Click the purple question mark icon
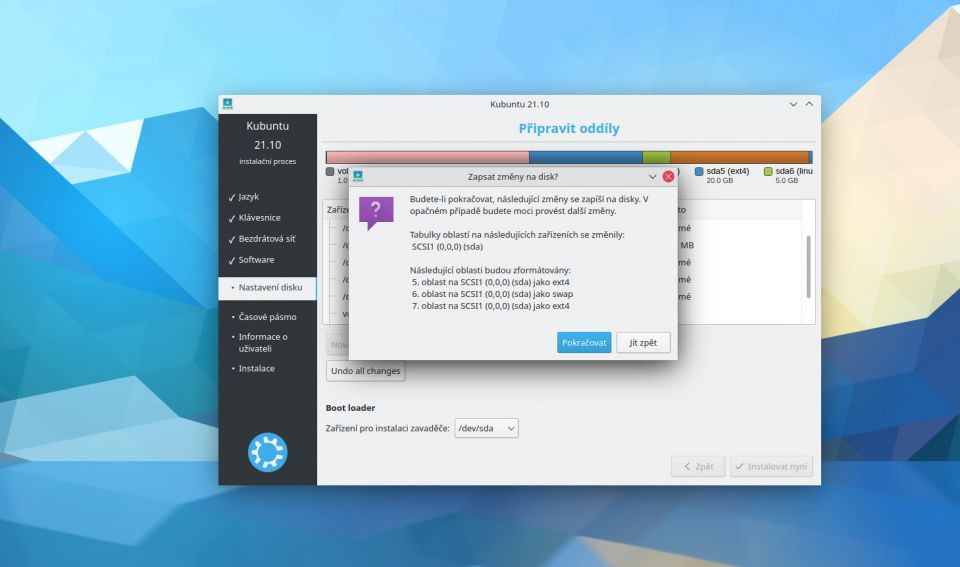The width and height of the screenshot is (960, 567). [x=376, y=212]
